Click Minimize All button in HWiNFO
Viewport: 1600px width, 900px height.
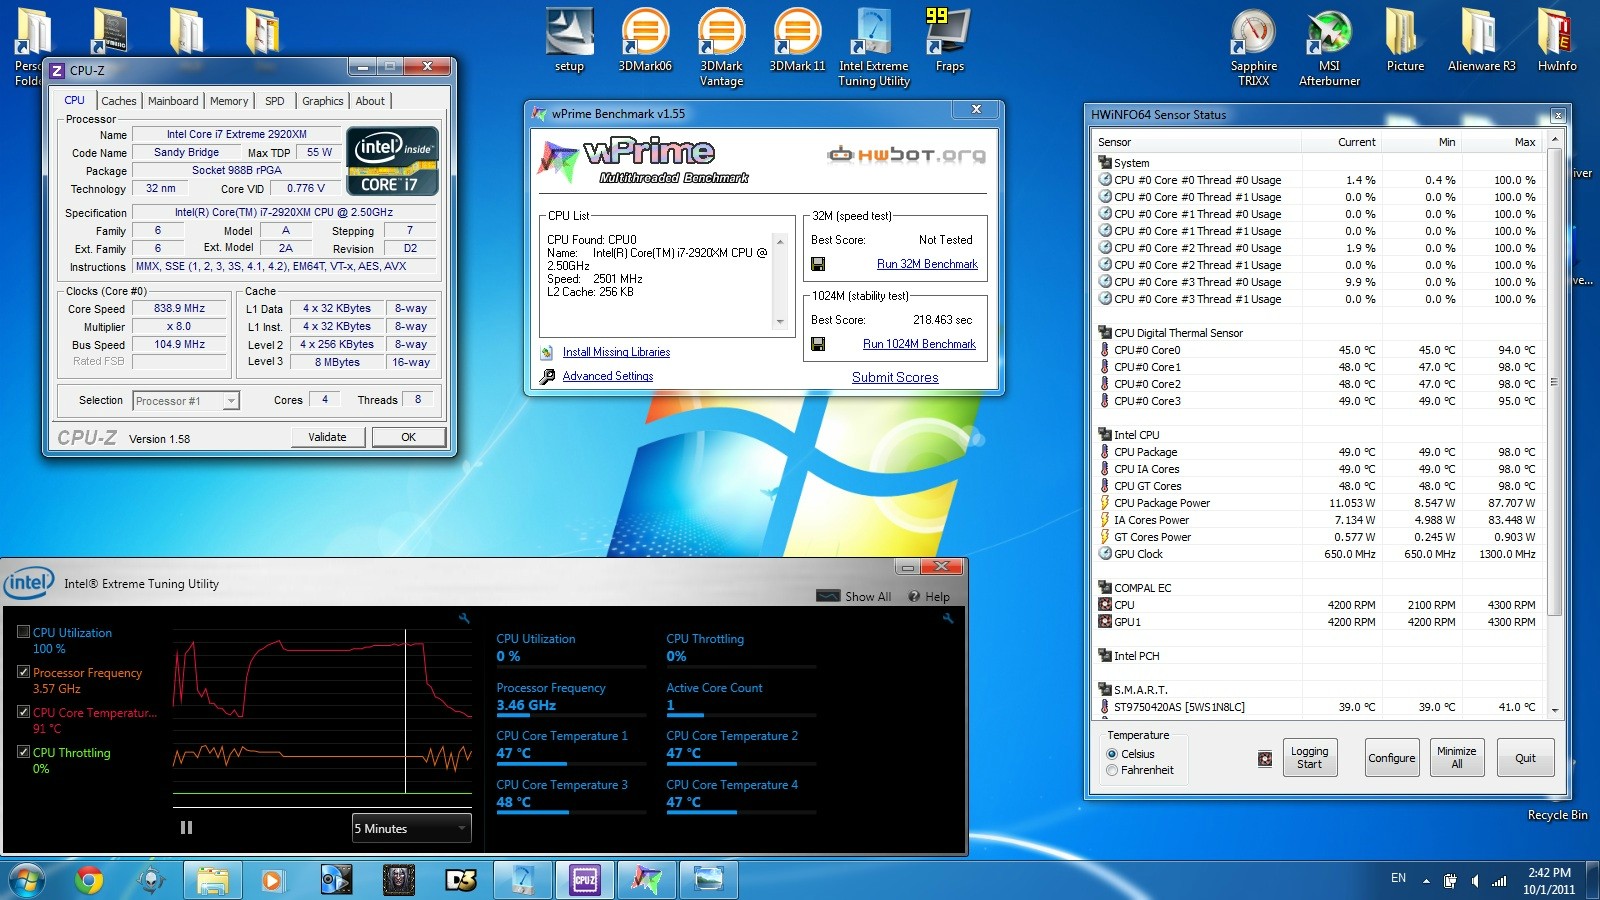coord(1456,758)
